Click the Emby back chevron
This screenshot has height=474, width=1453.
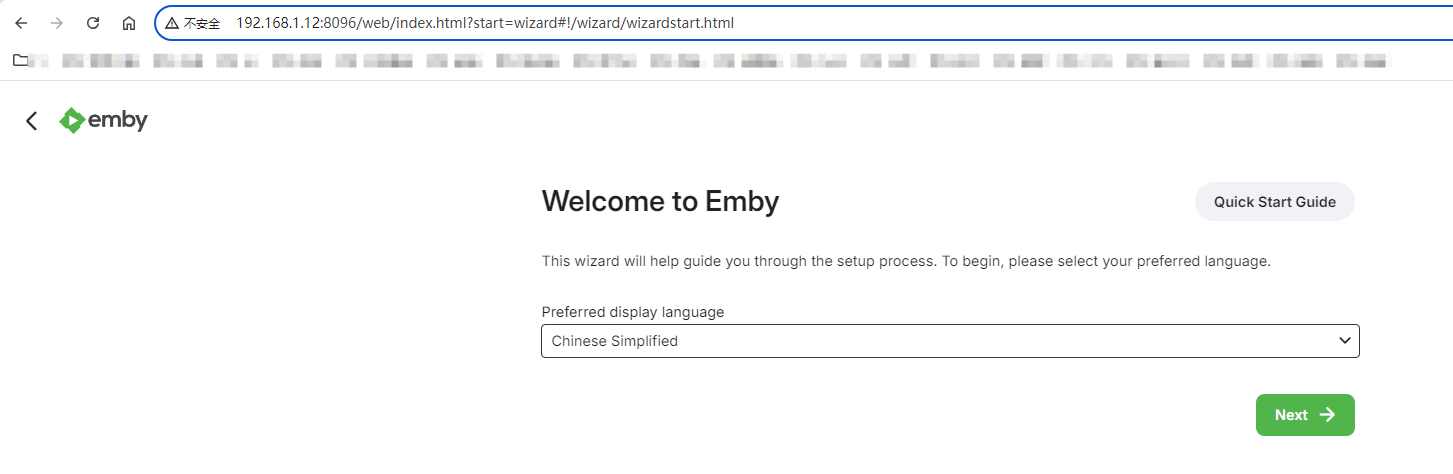(x=32, y=121)
